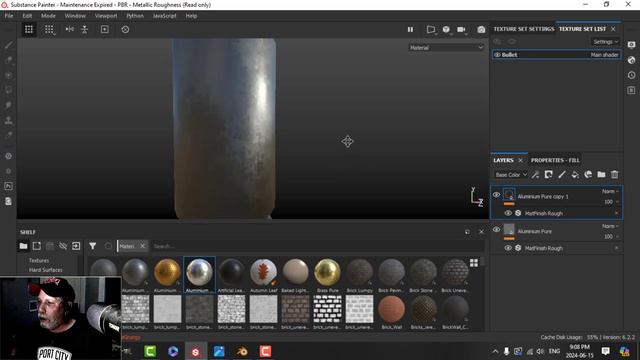Click the video camera icon in viewport toolbar

[x=461, y=29]
